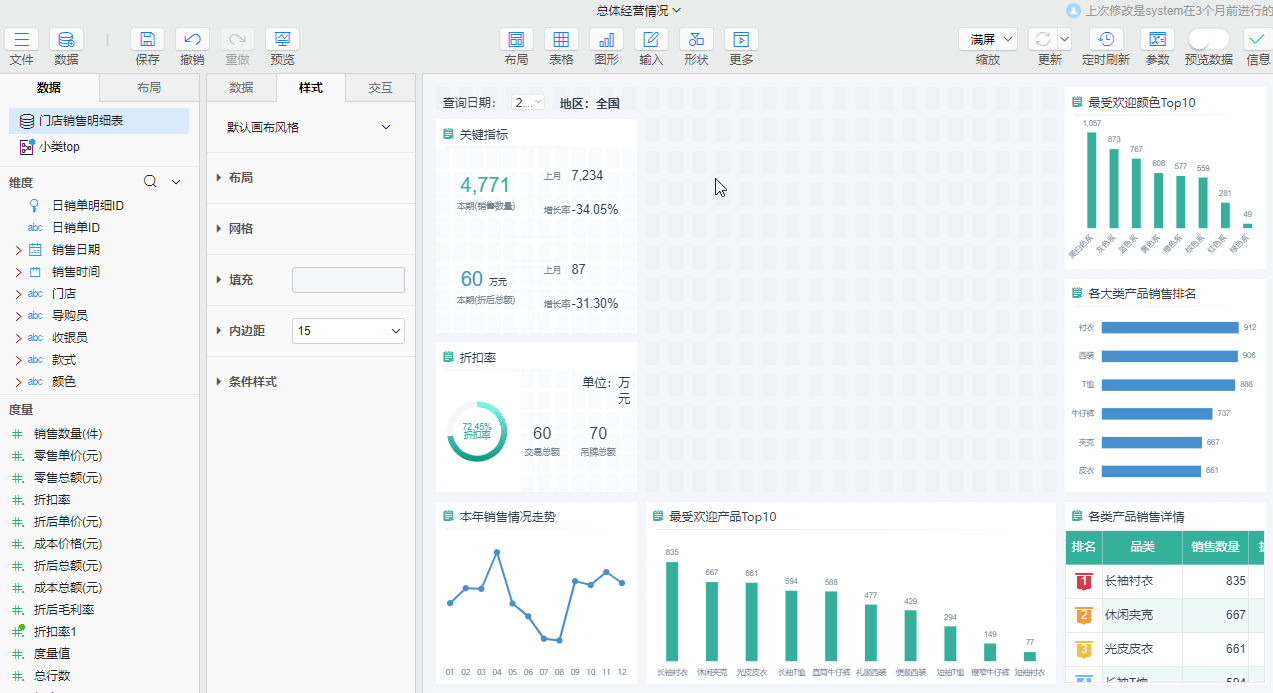
Task: Open the 预览 (Preview) icon
Action: point(281,40)
